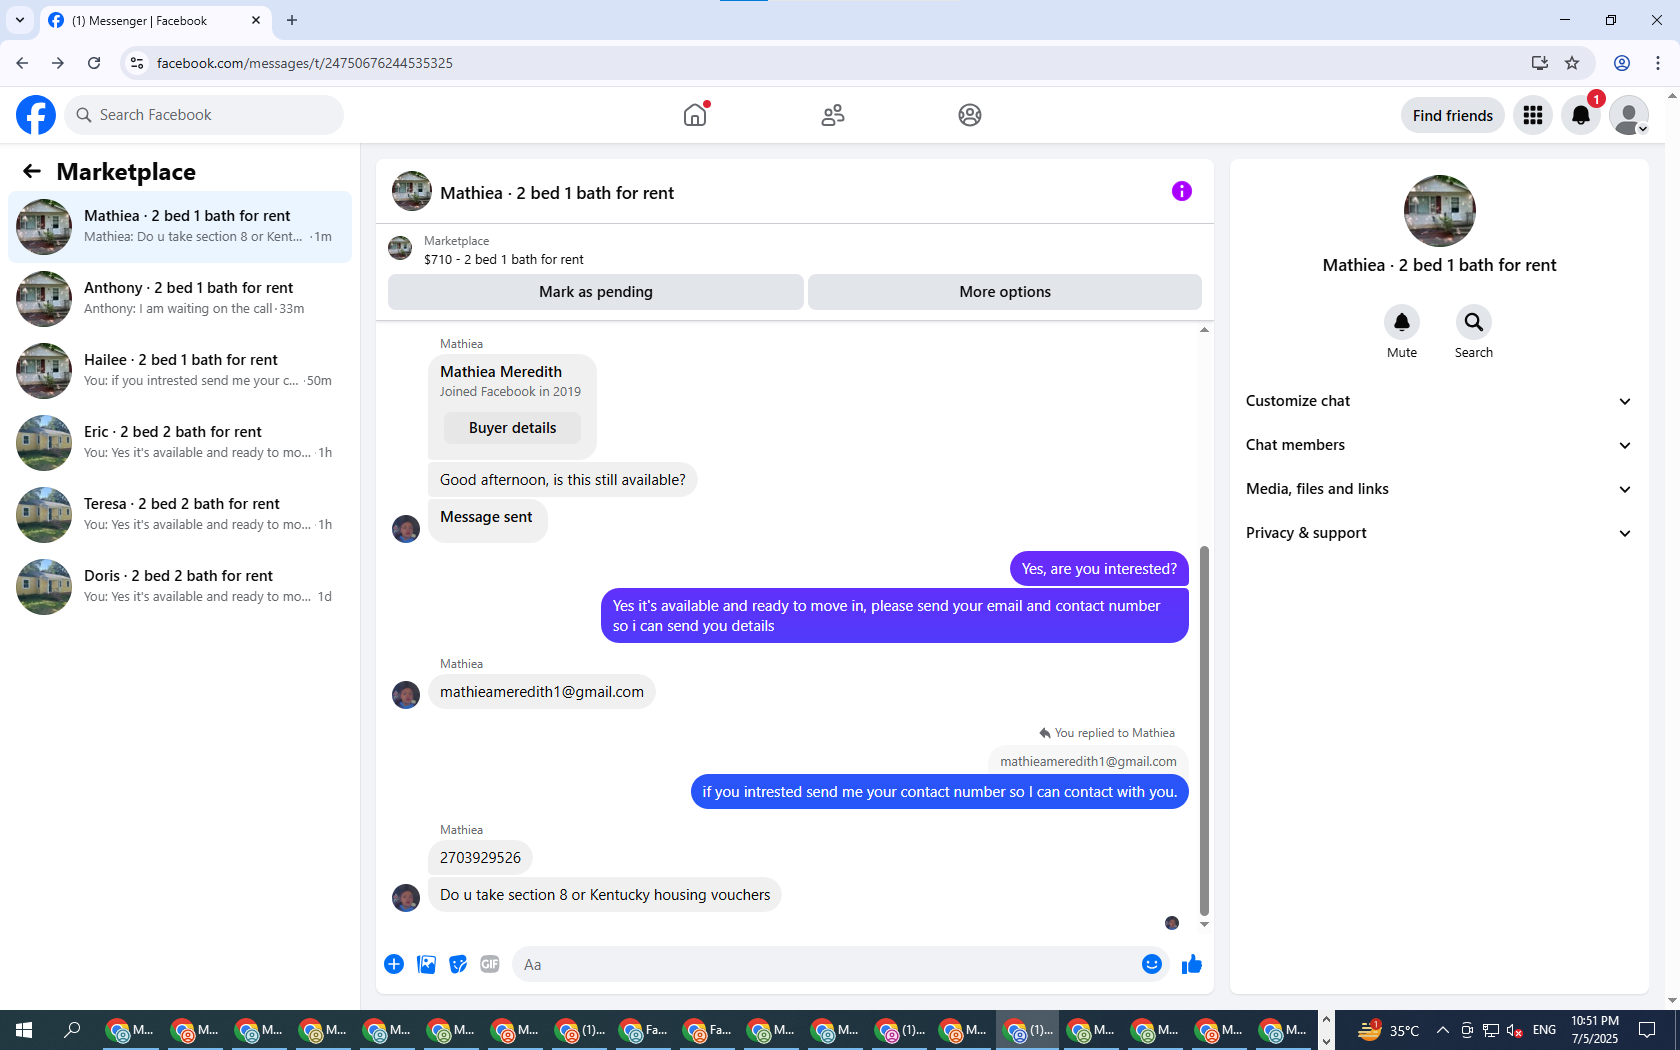Open Chrome three-dot menu
The width and height of the screenshot is (1680, 1050).
pos(1658,63)
